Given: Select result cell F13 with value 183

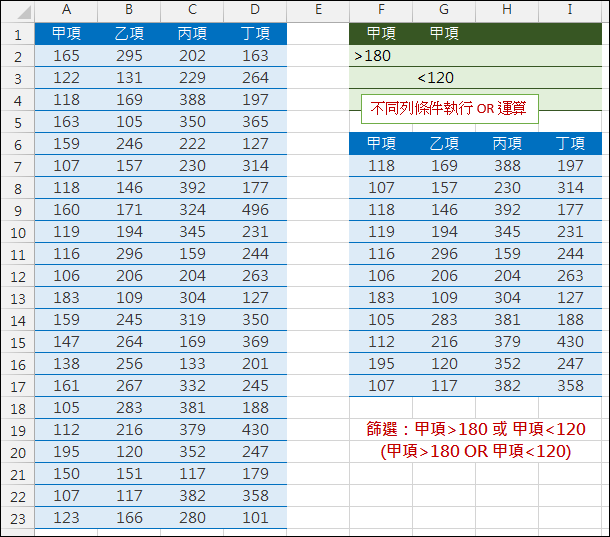Looking at the screenshot, I should (x=381, y=298).
